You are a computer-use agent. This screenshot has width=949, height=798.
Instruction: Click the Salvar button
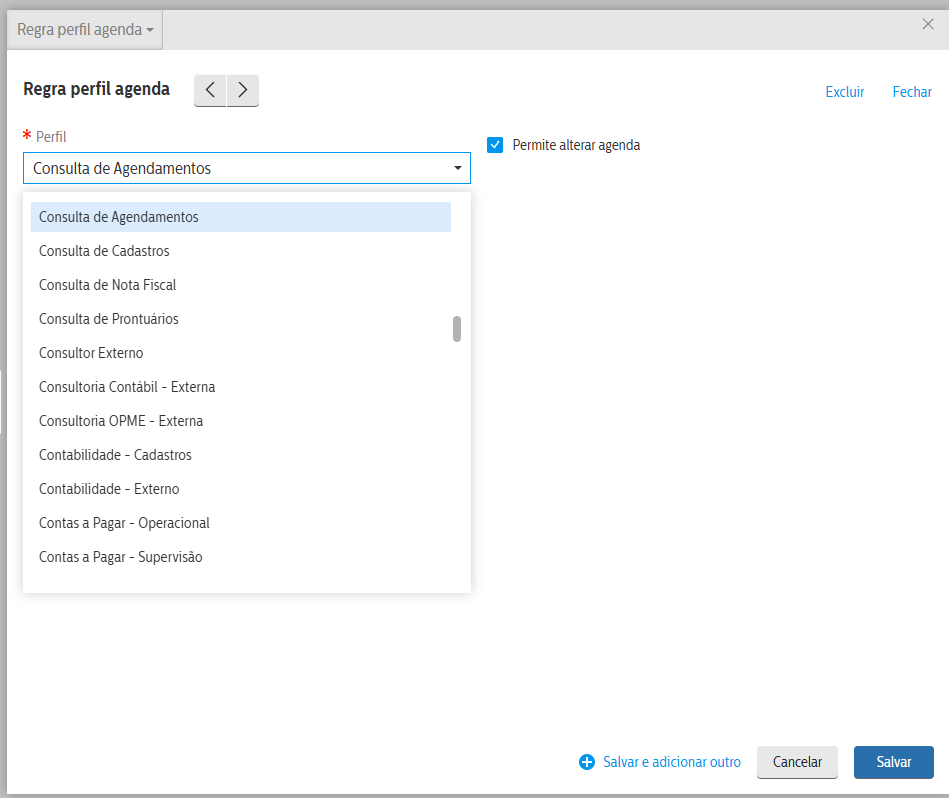(x=894, y=762)
